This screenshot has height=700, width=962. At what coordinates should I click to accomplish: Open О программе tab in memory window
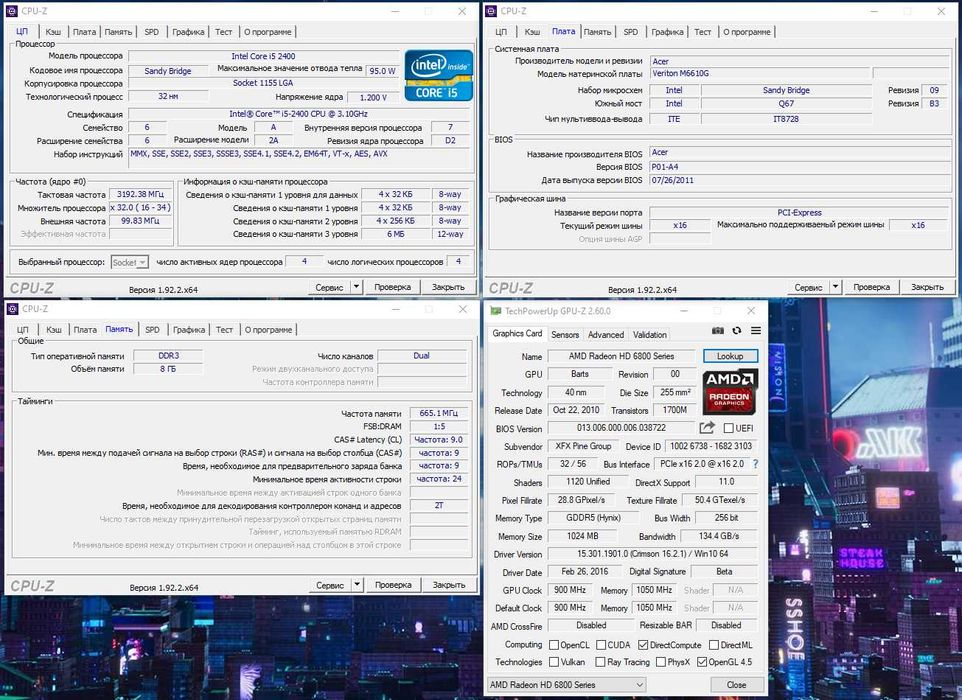point(269,330)
